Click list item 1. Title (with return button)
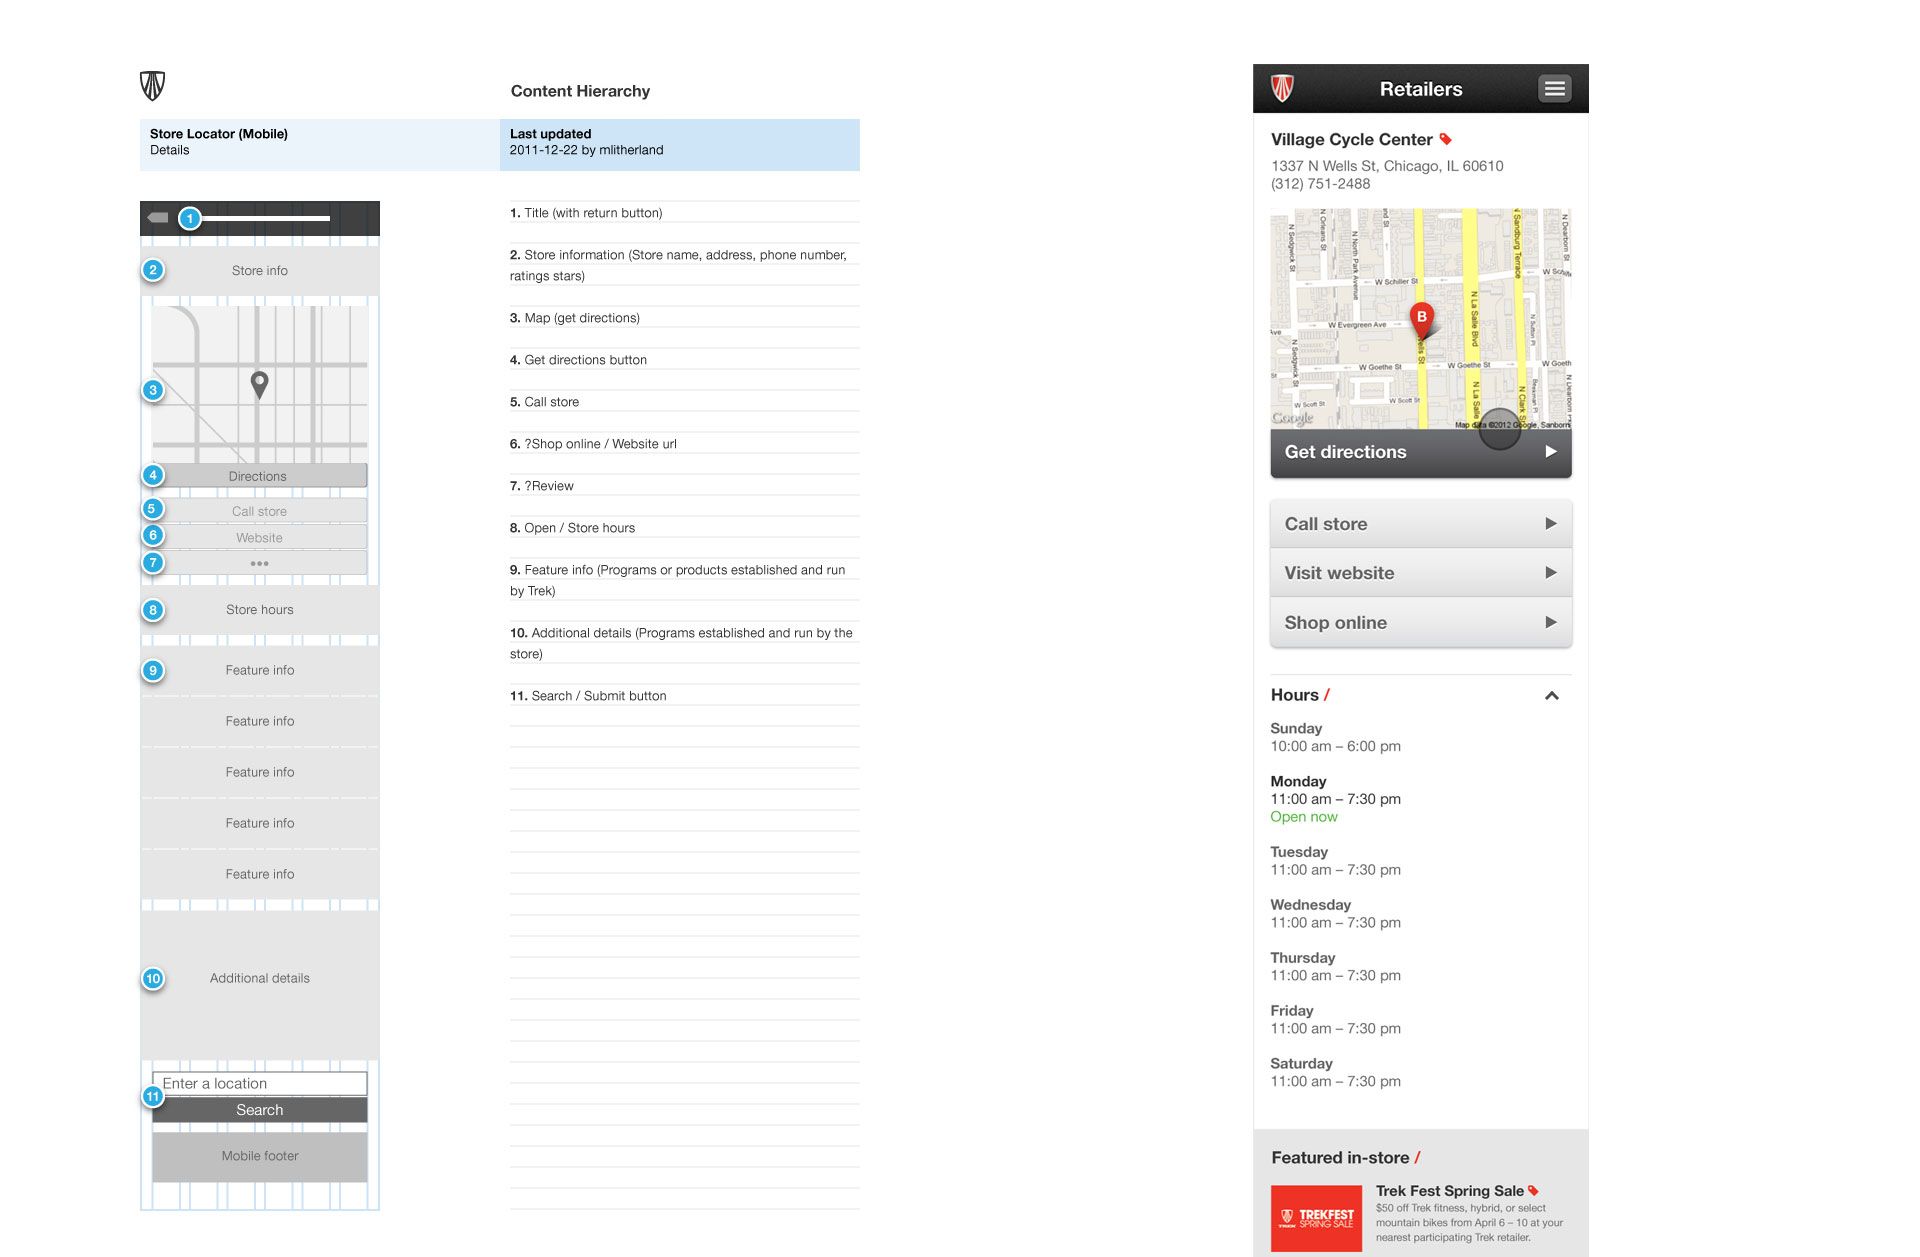This screenshot has width=1920, height=1257. point(586,213)
